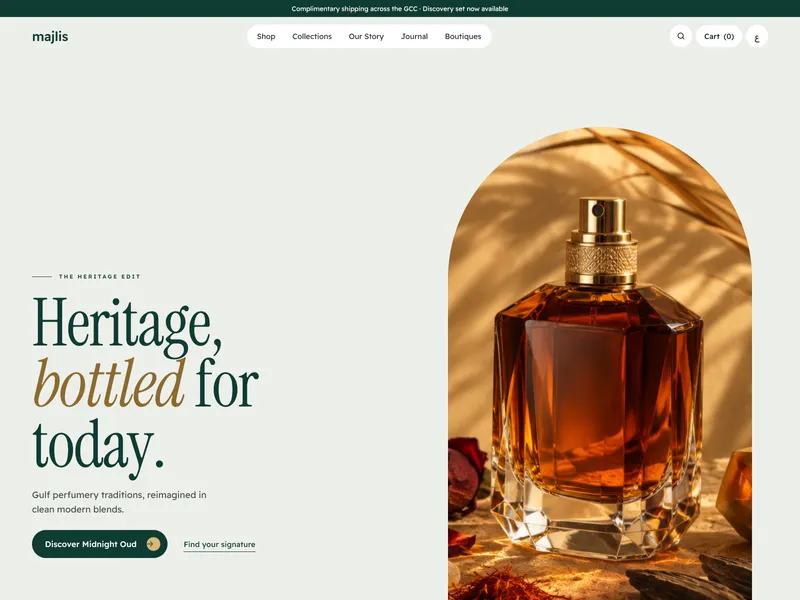
Task: Open the Collections nav item
Action: 312,36
